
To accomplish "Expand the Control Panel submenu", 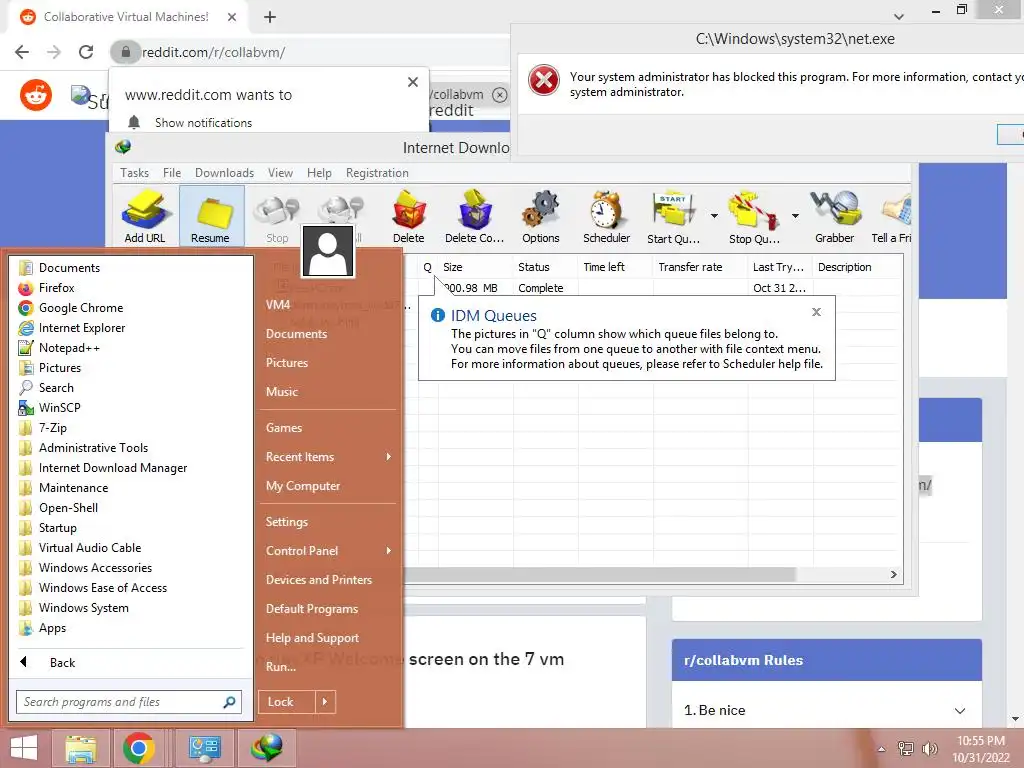I will tap(389, 551).
